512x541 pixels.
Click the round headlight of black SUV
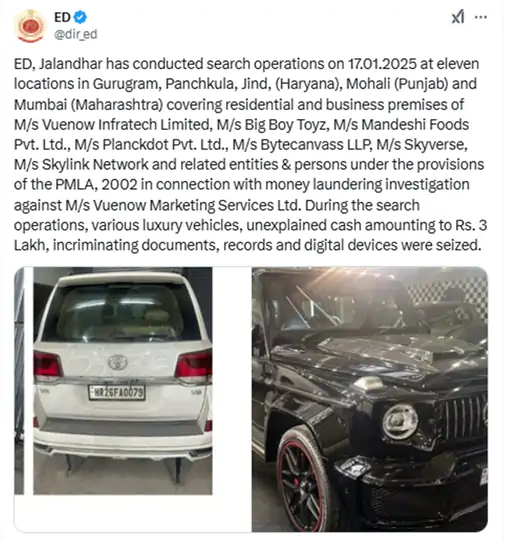[x=400, y=421]
